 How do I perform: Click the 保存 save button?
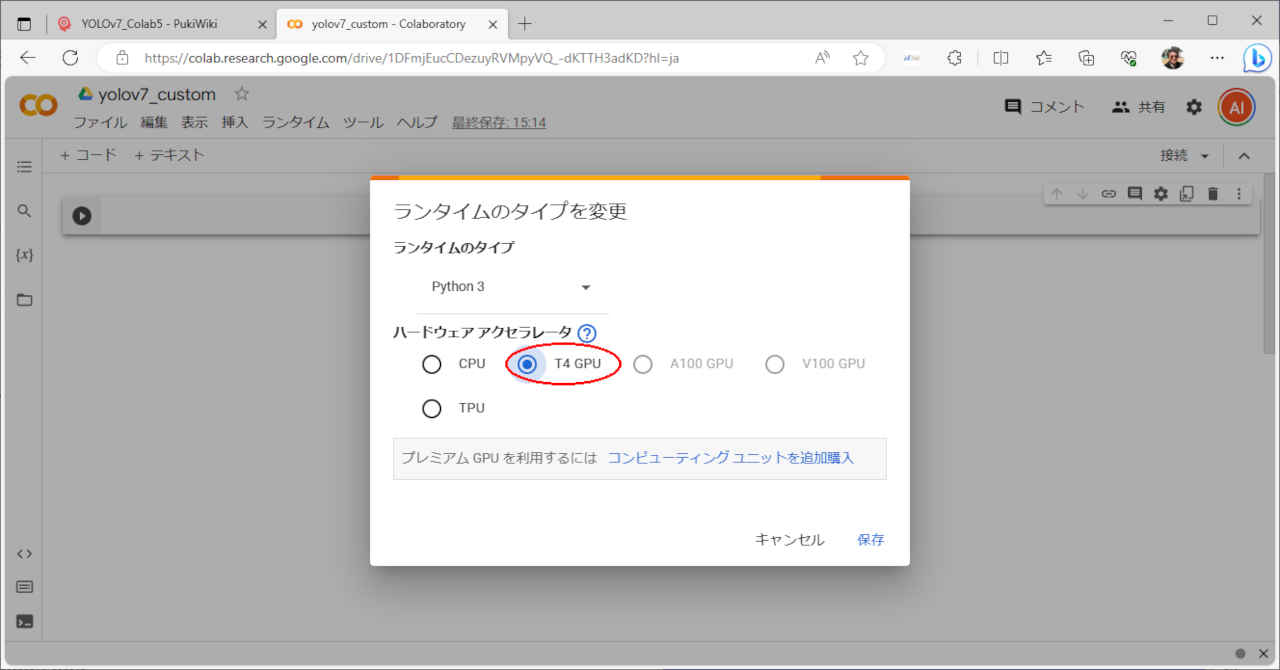[x=870, y=540]
